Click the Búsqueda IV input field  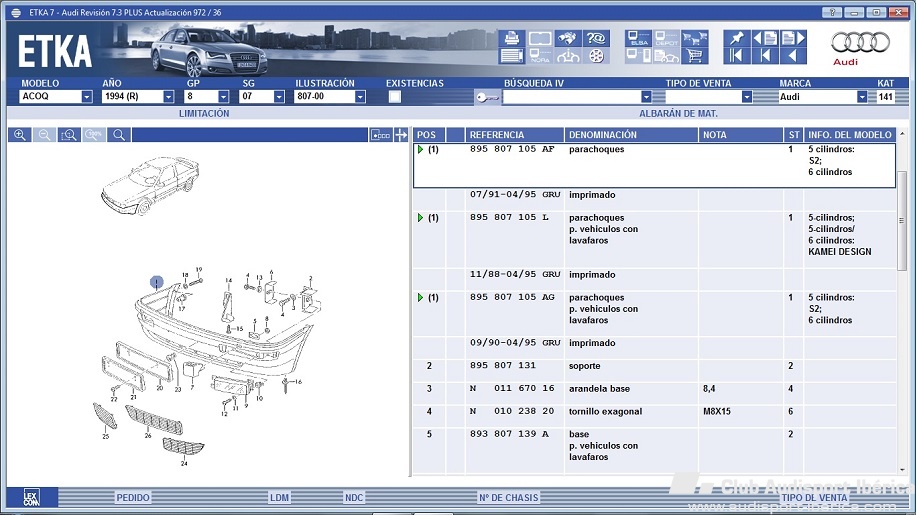pyautogui.click(x=571, y=96)
